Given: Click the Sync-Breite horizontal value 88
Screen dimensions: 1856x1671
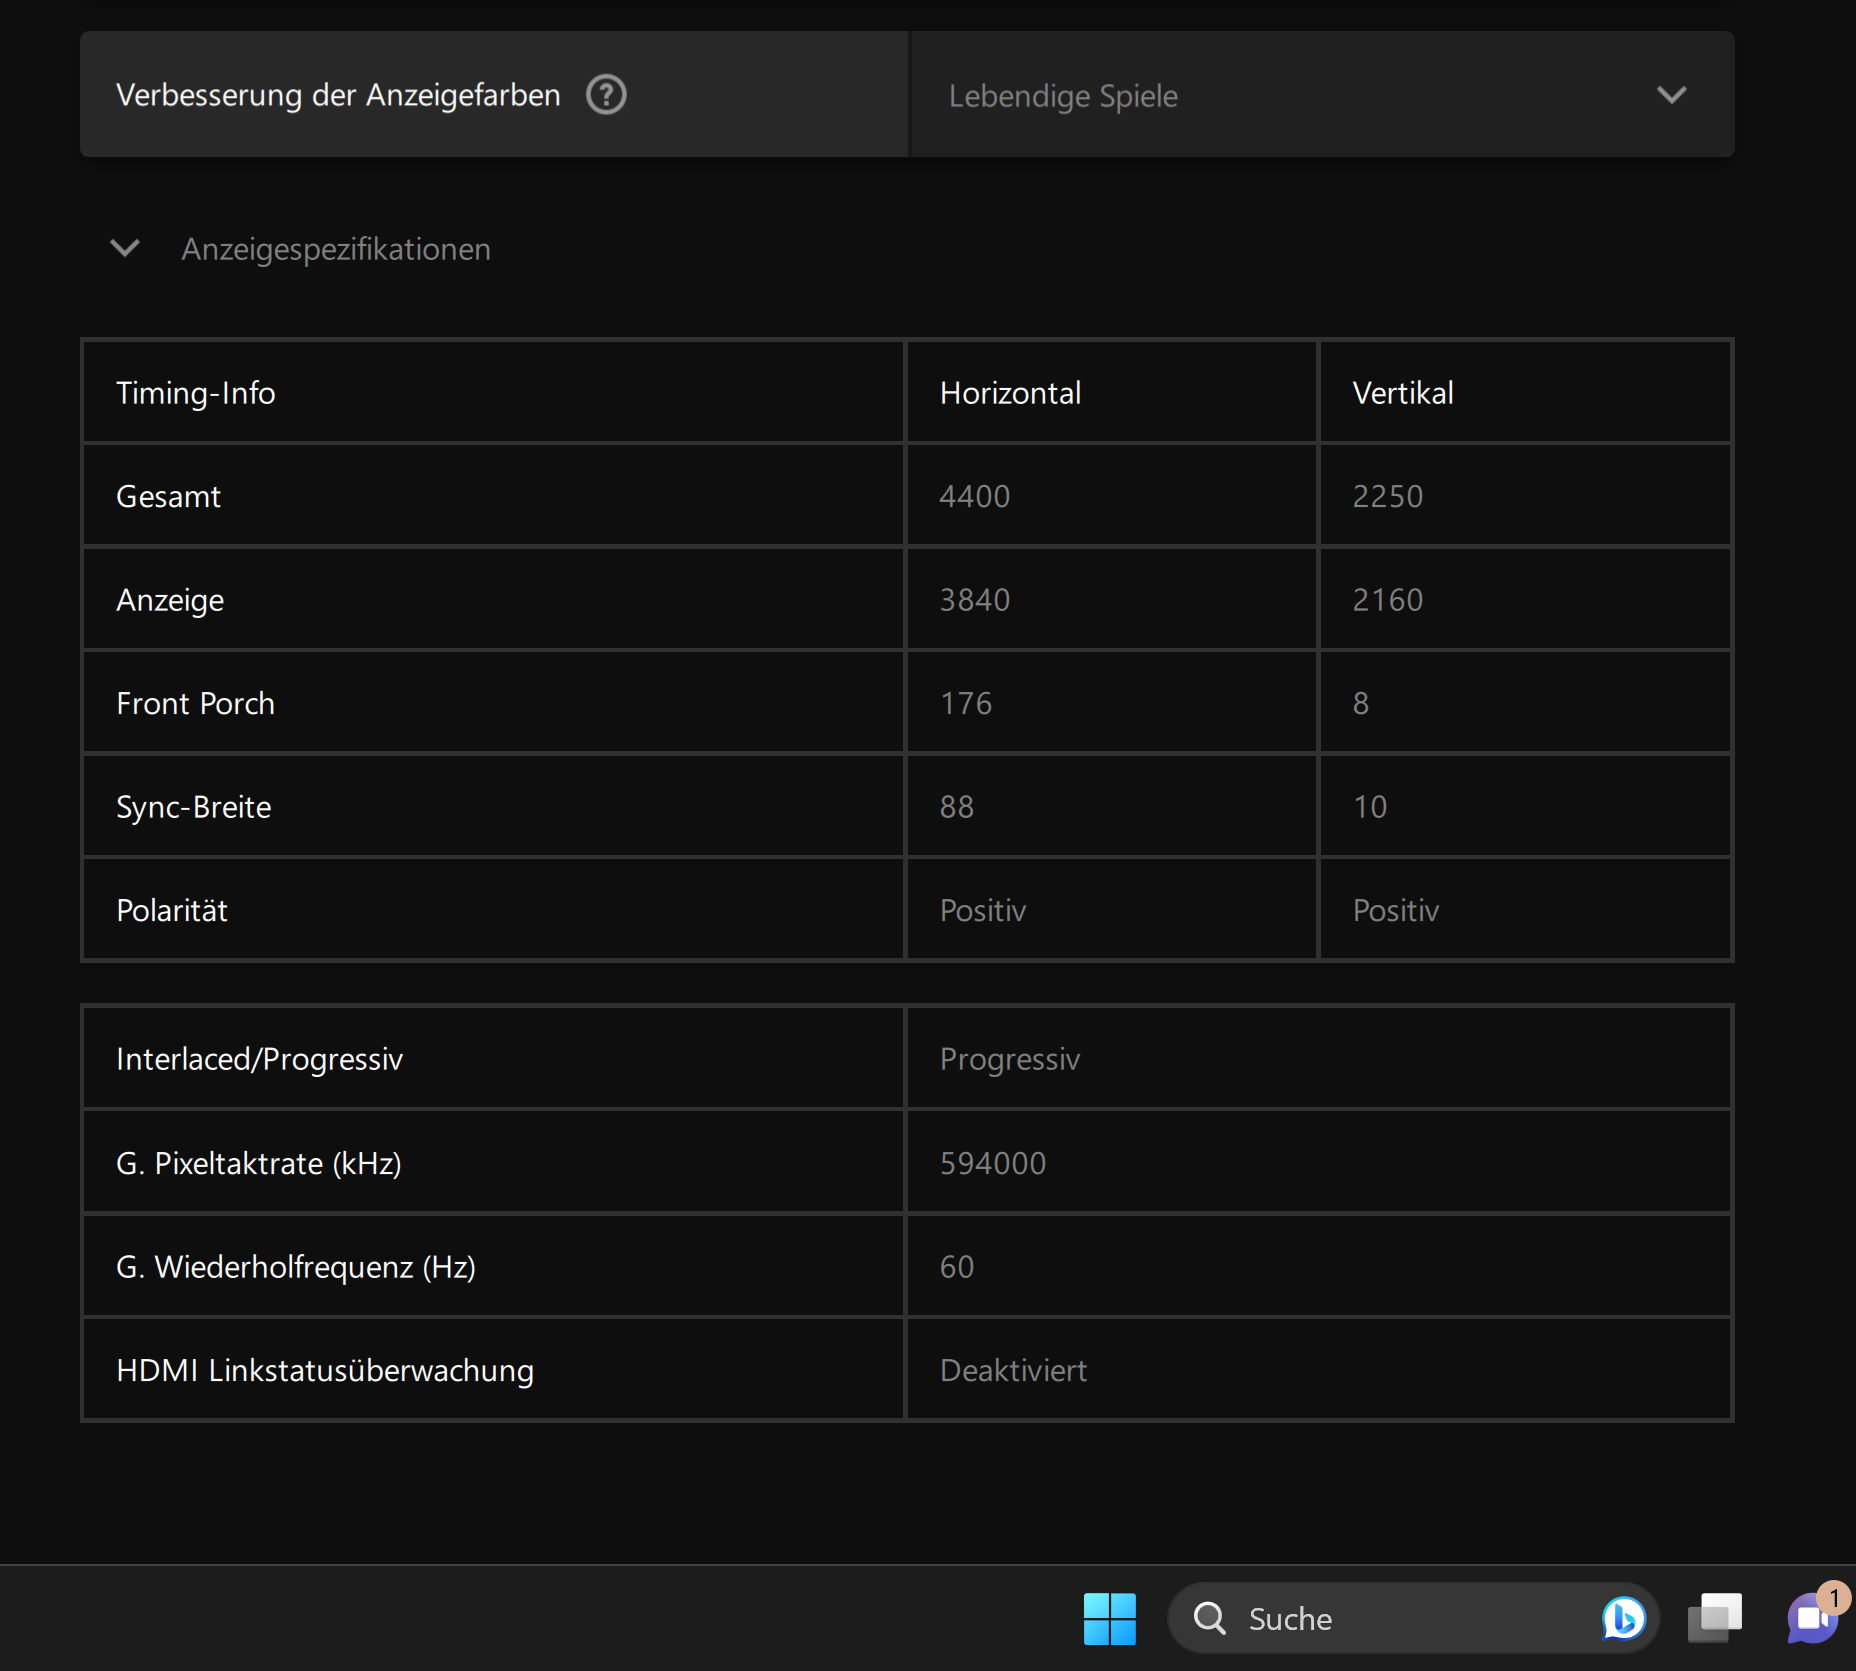Looking at the screenshot, I should 957,807.
